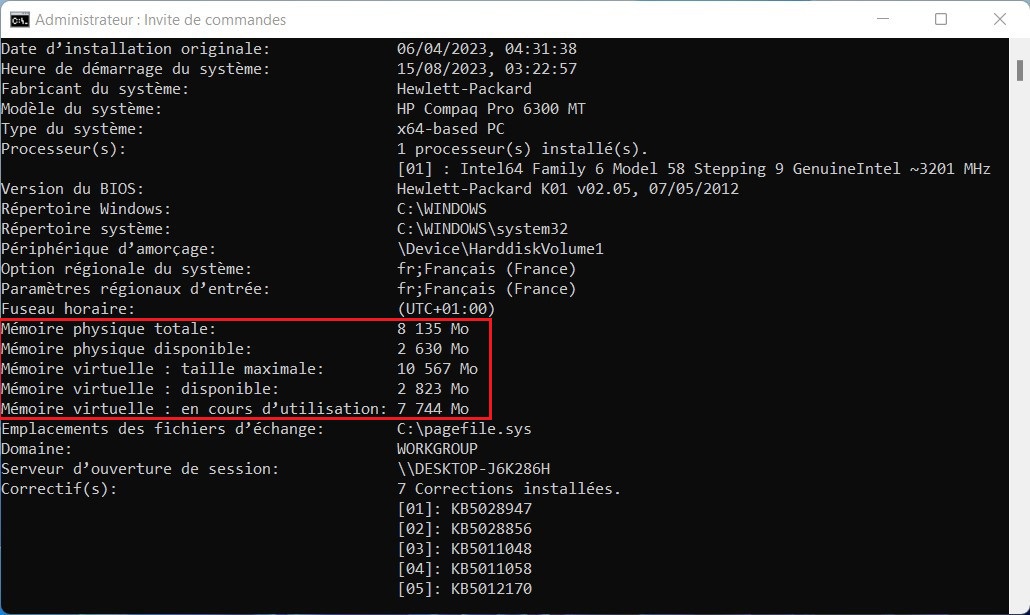Click the KB5028947 hotfix entry
The image size is (1030, 615).
click(491, 509)
